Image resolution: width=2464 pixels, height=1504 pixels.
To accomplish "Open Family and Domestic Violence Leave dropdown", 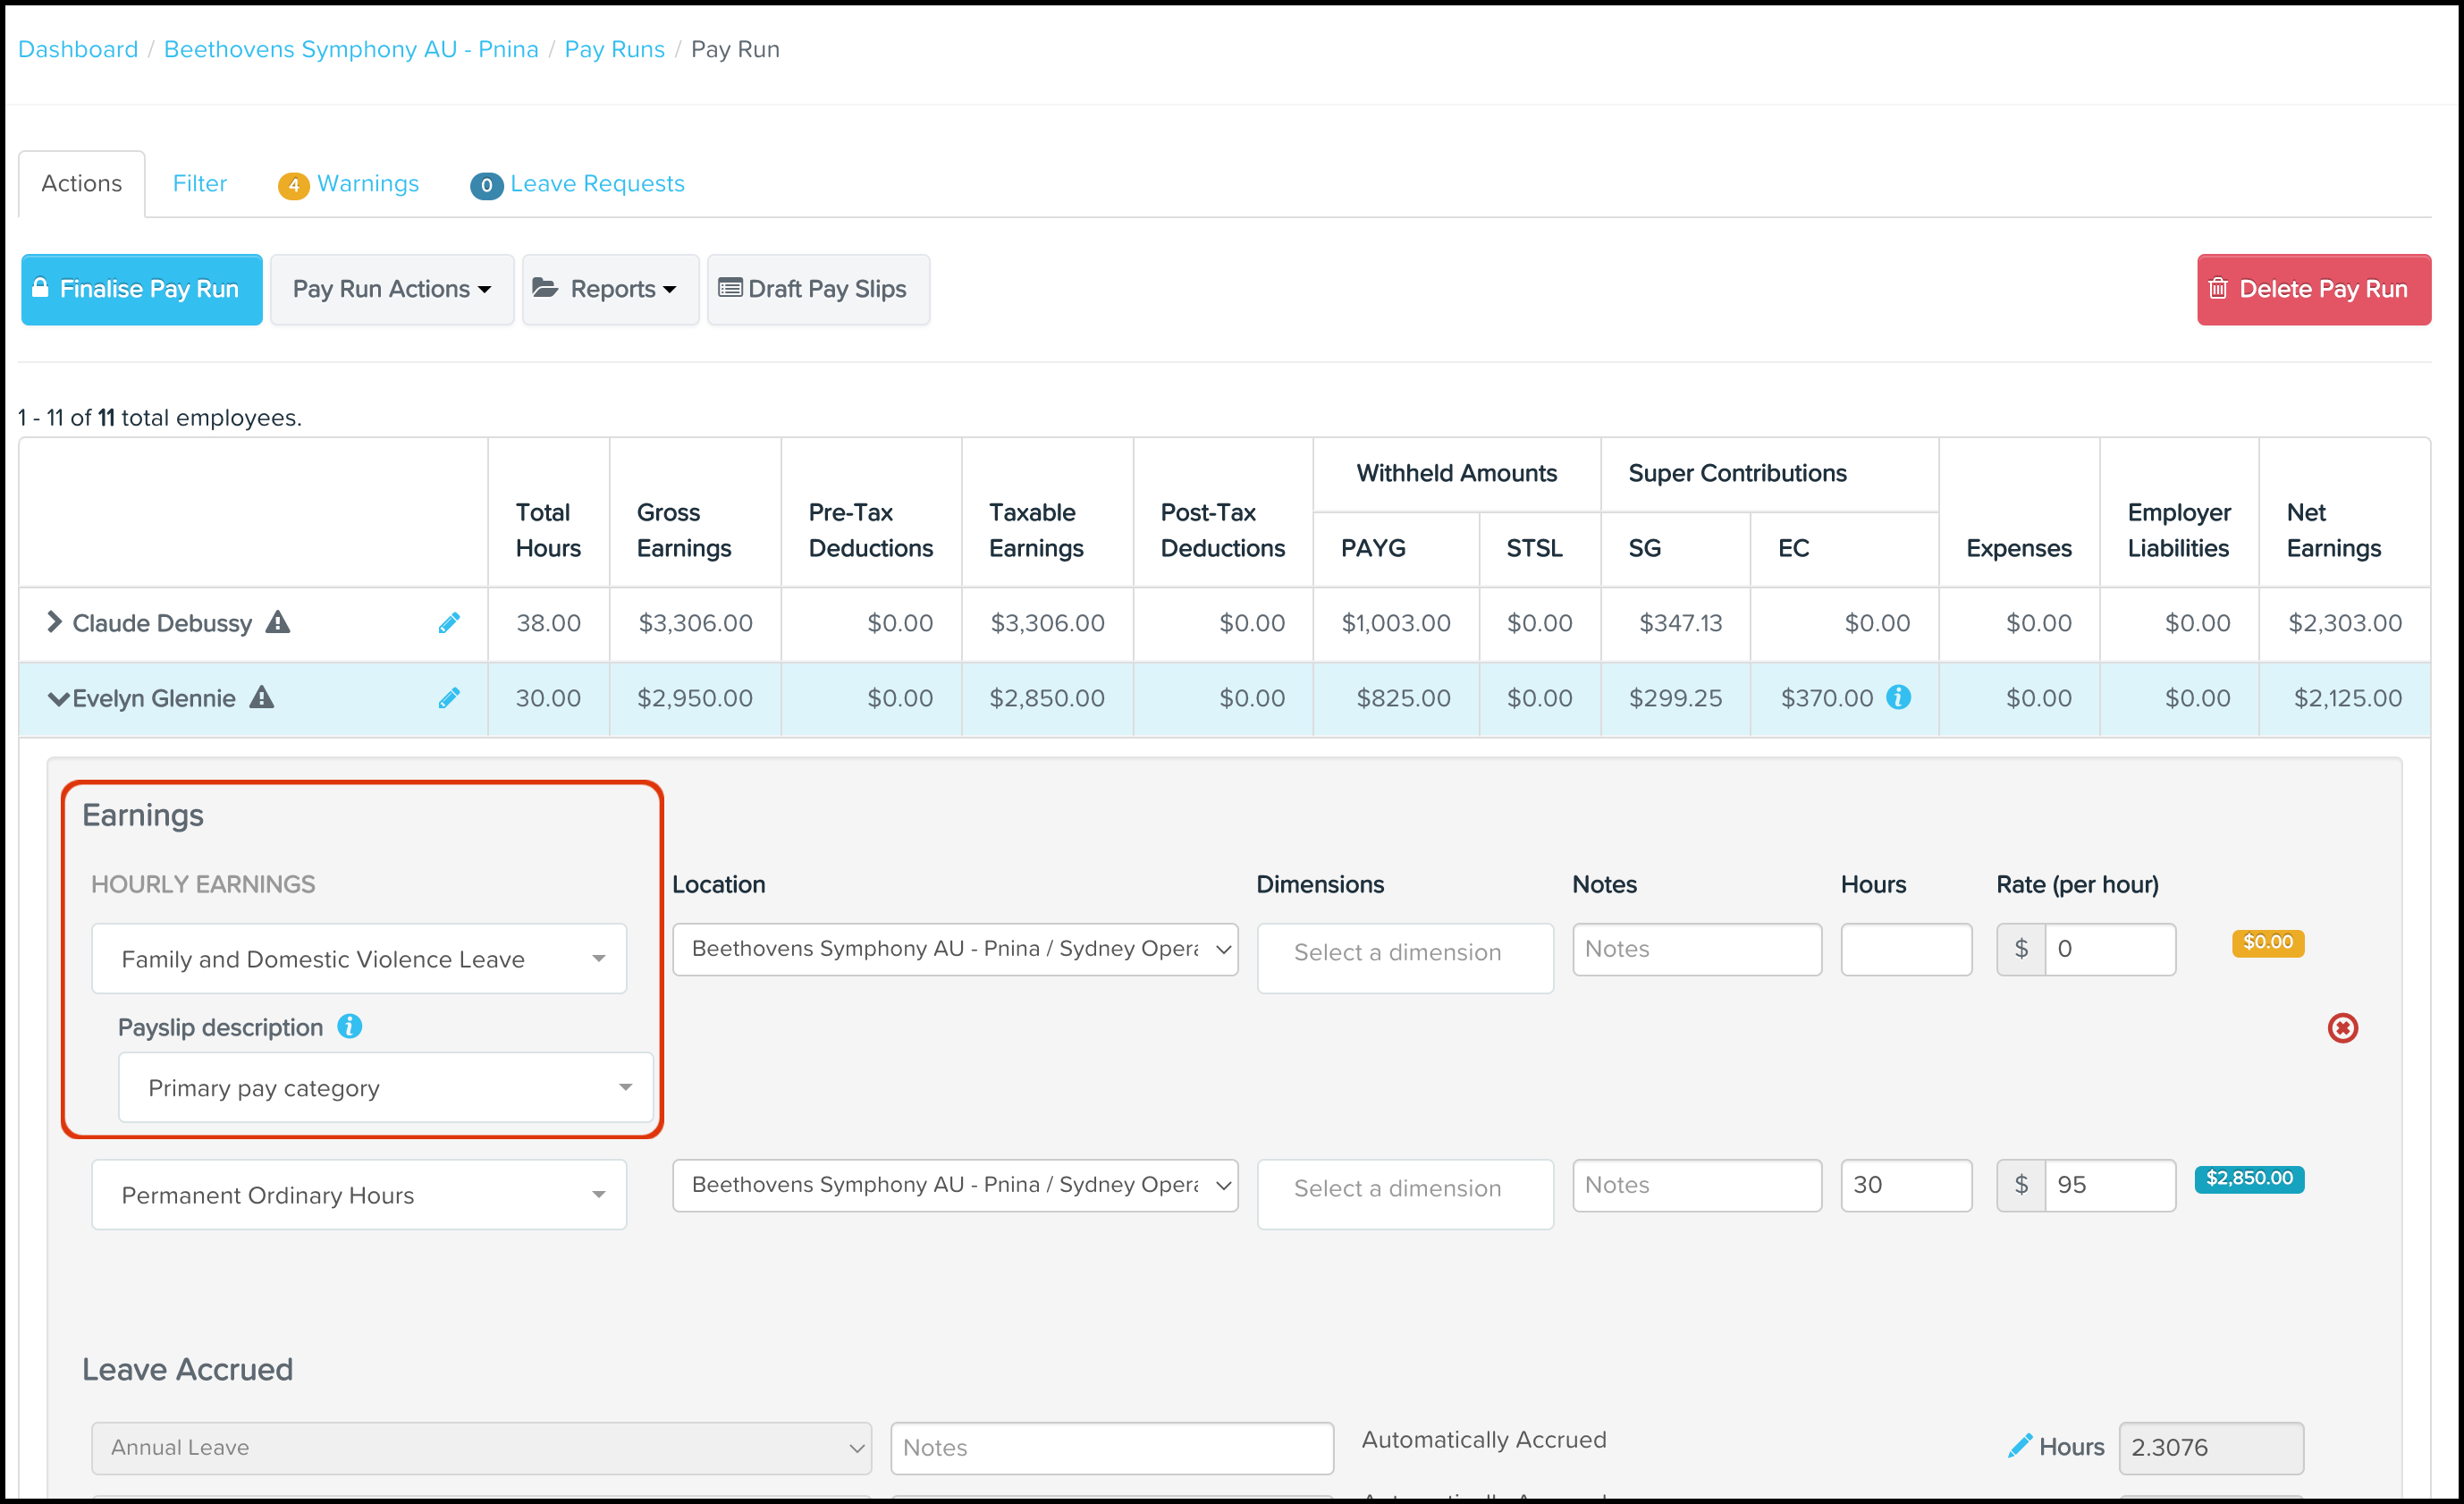I will [358, 958].
